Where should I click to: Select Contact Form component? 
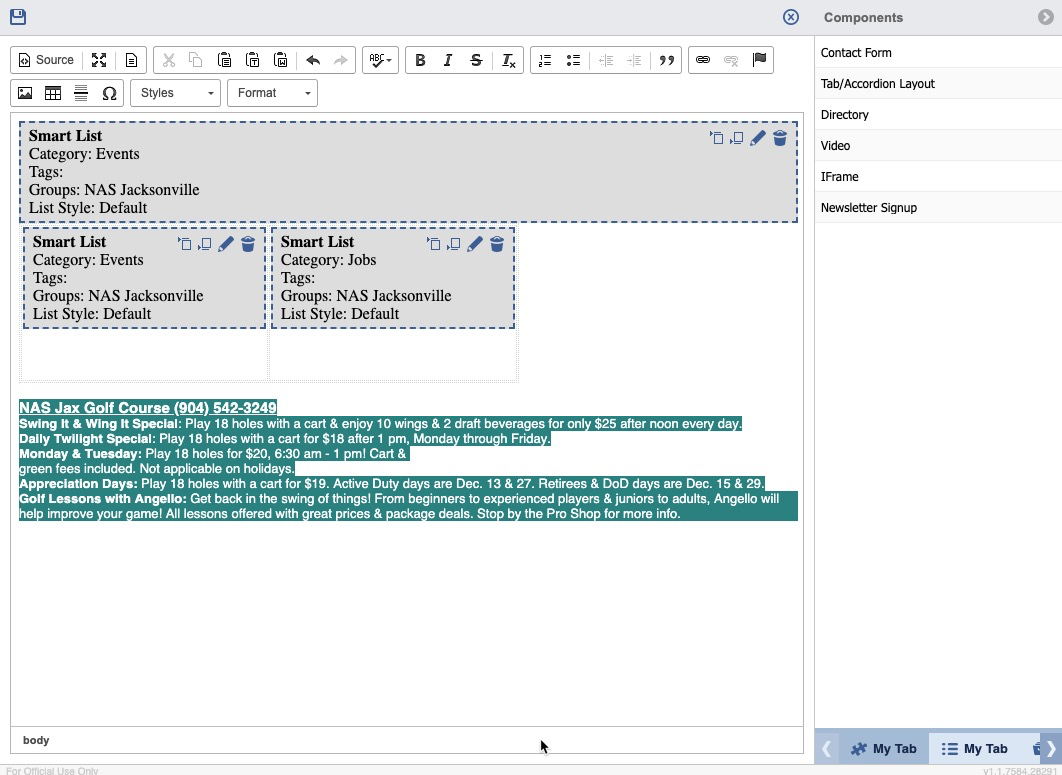point(856,53)
